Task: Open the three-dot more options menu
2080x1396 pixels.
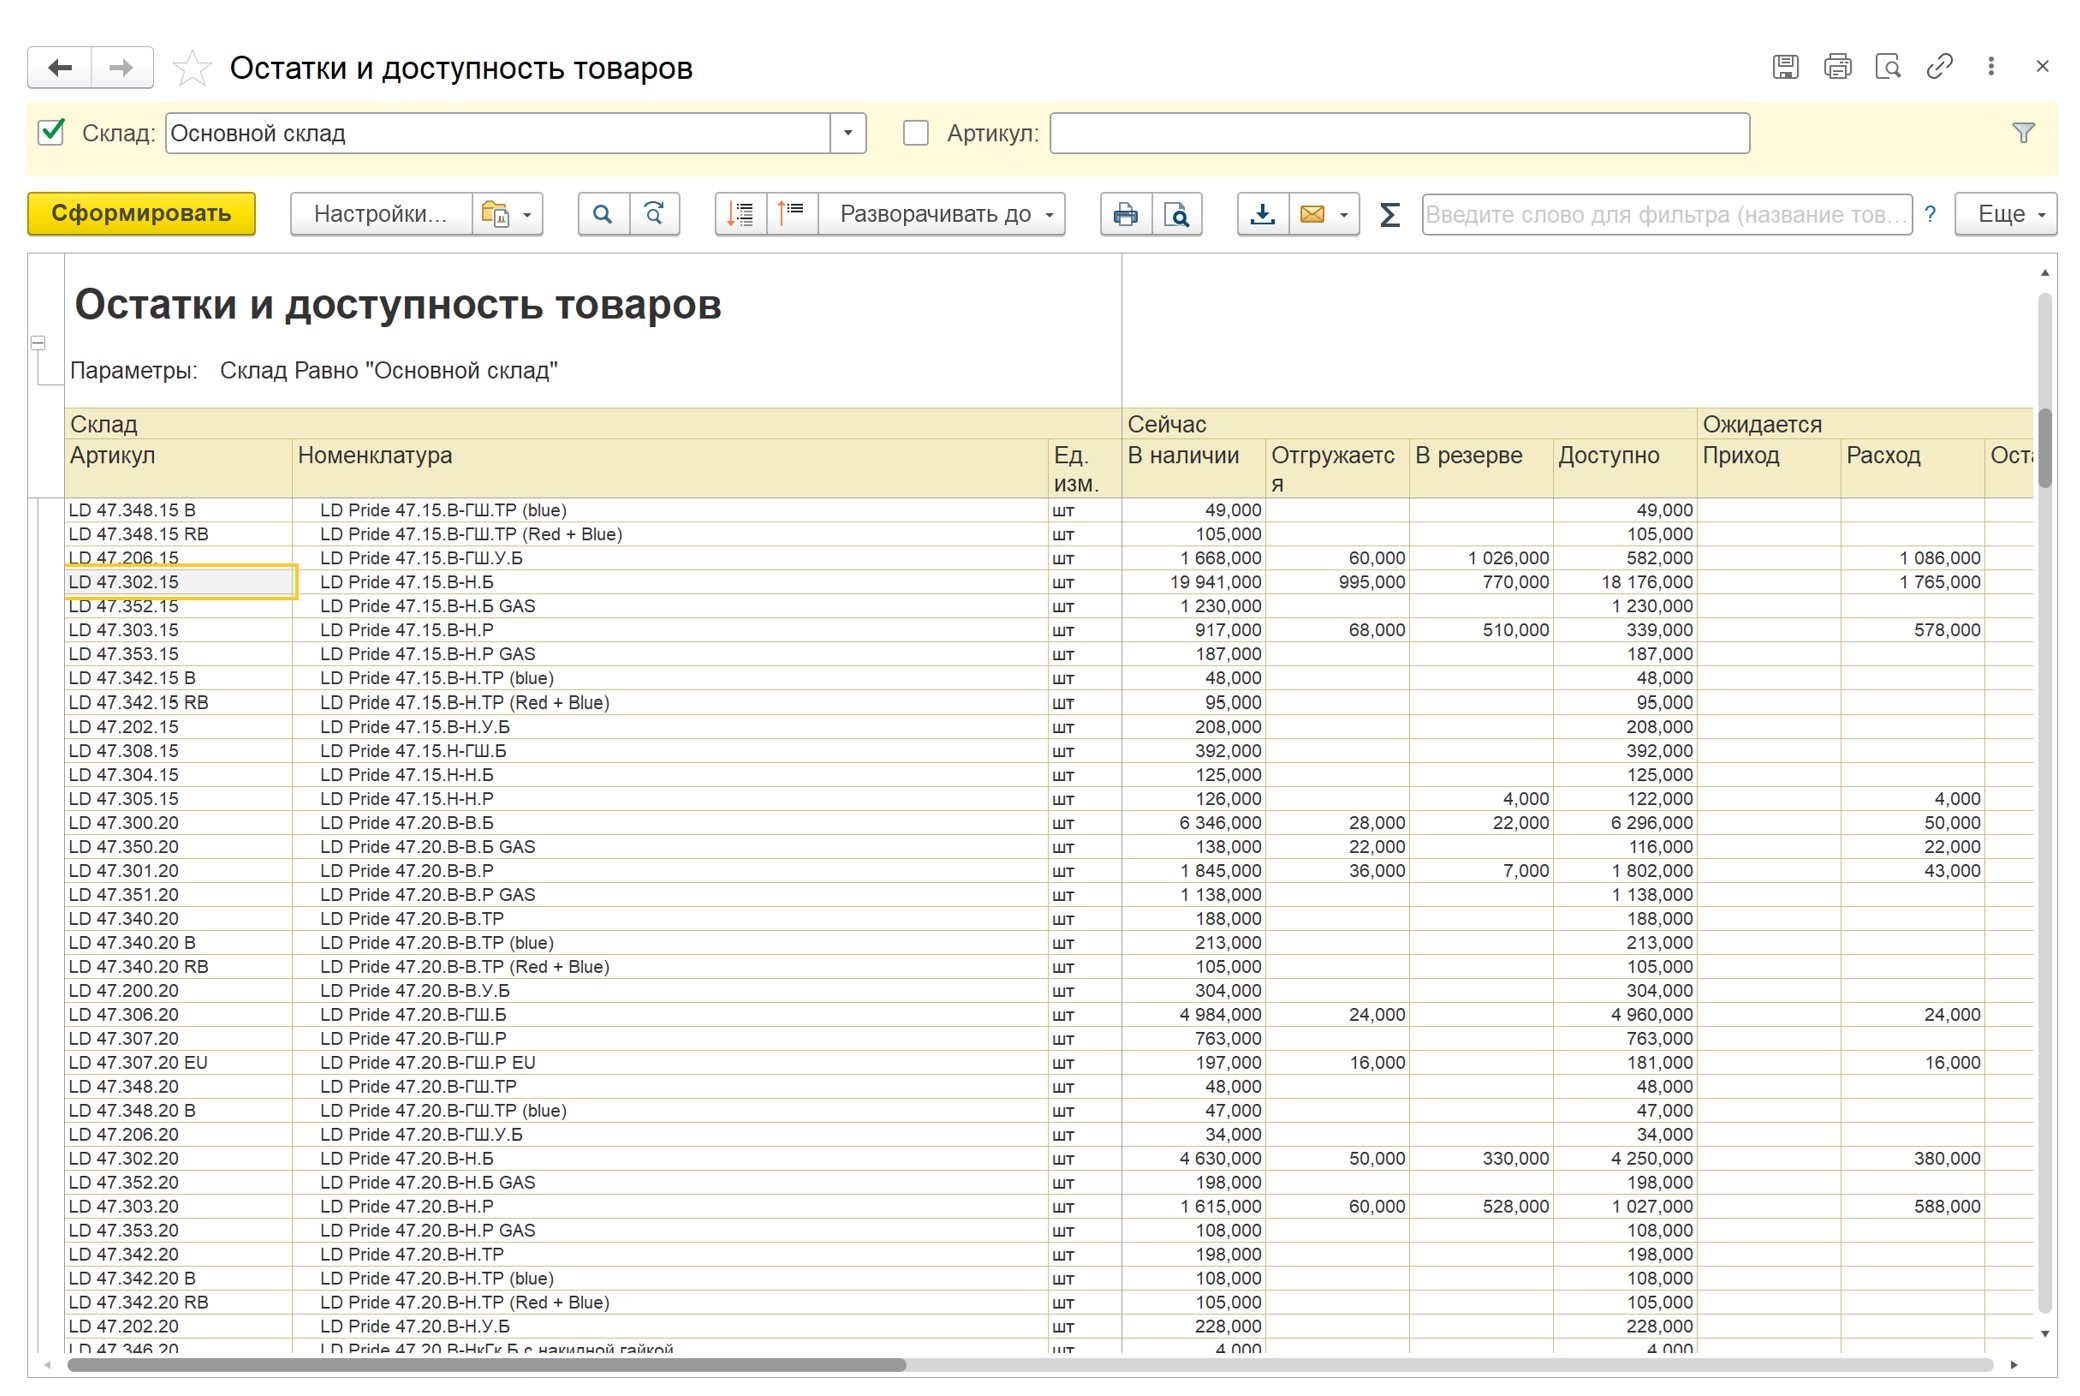Action: click(1991, 67)
